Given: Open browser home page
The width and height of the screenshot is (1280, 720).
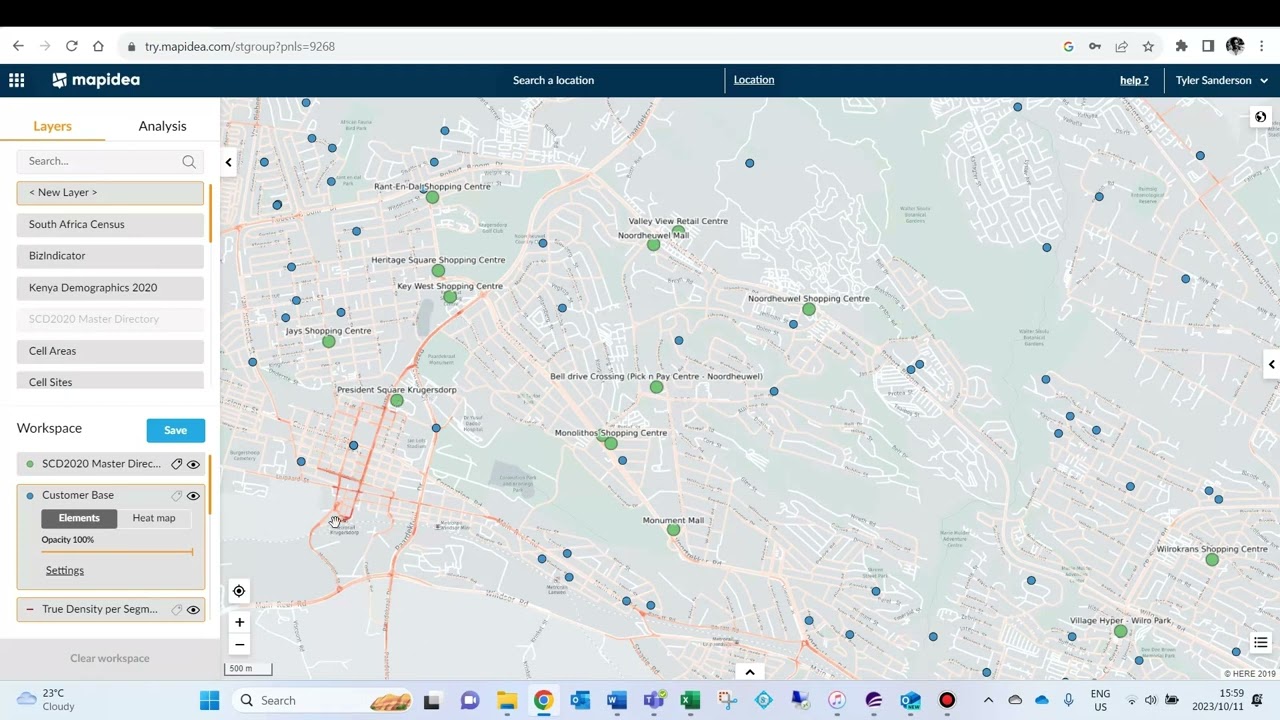Looking at the screenshot, I should tap(98, 46).
